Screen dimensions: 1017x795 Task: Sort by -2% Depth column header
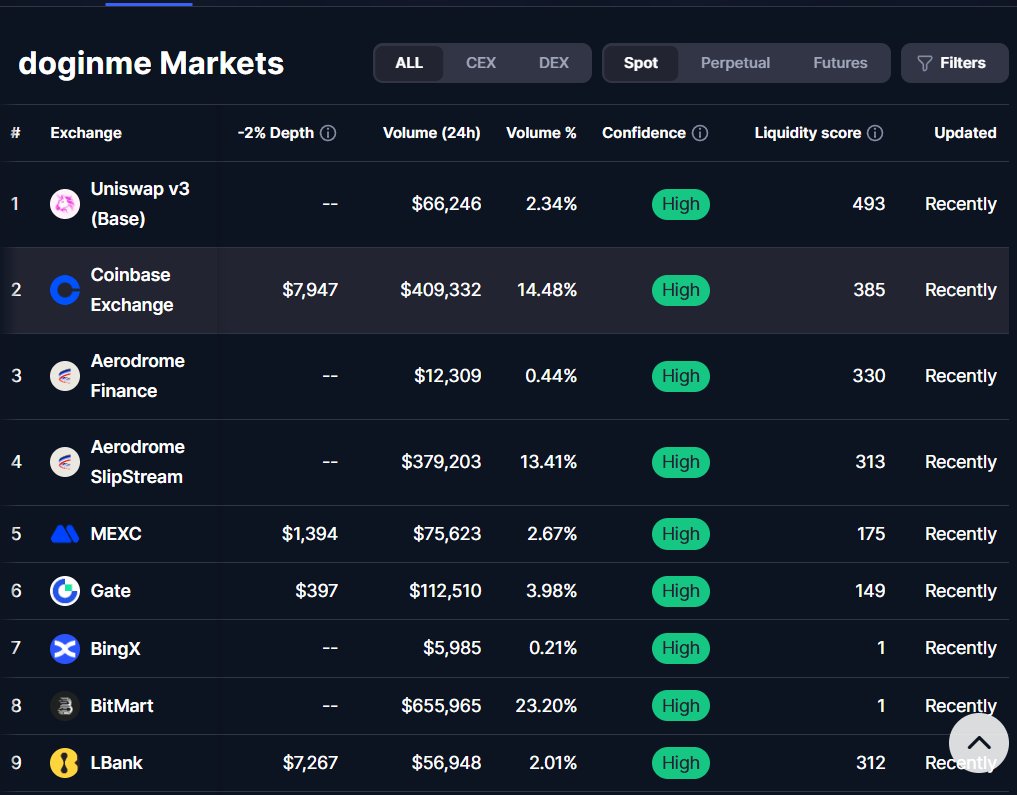[276, 133]
